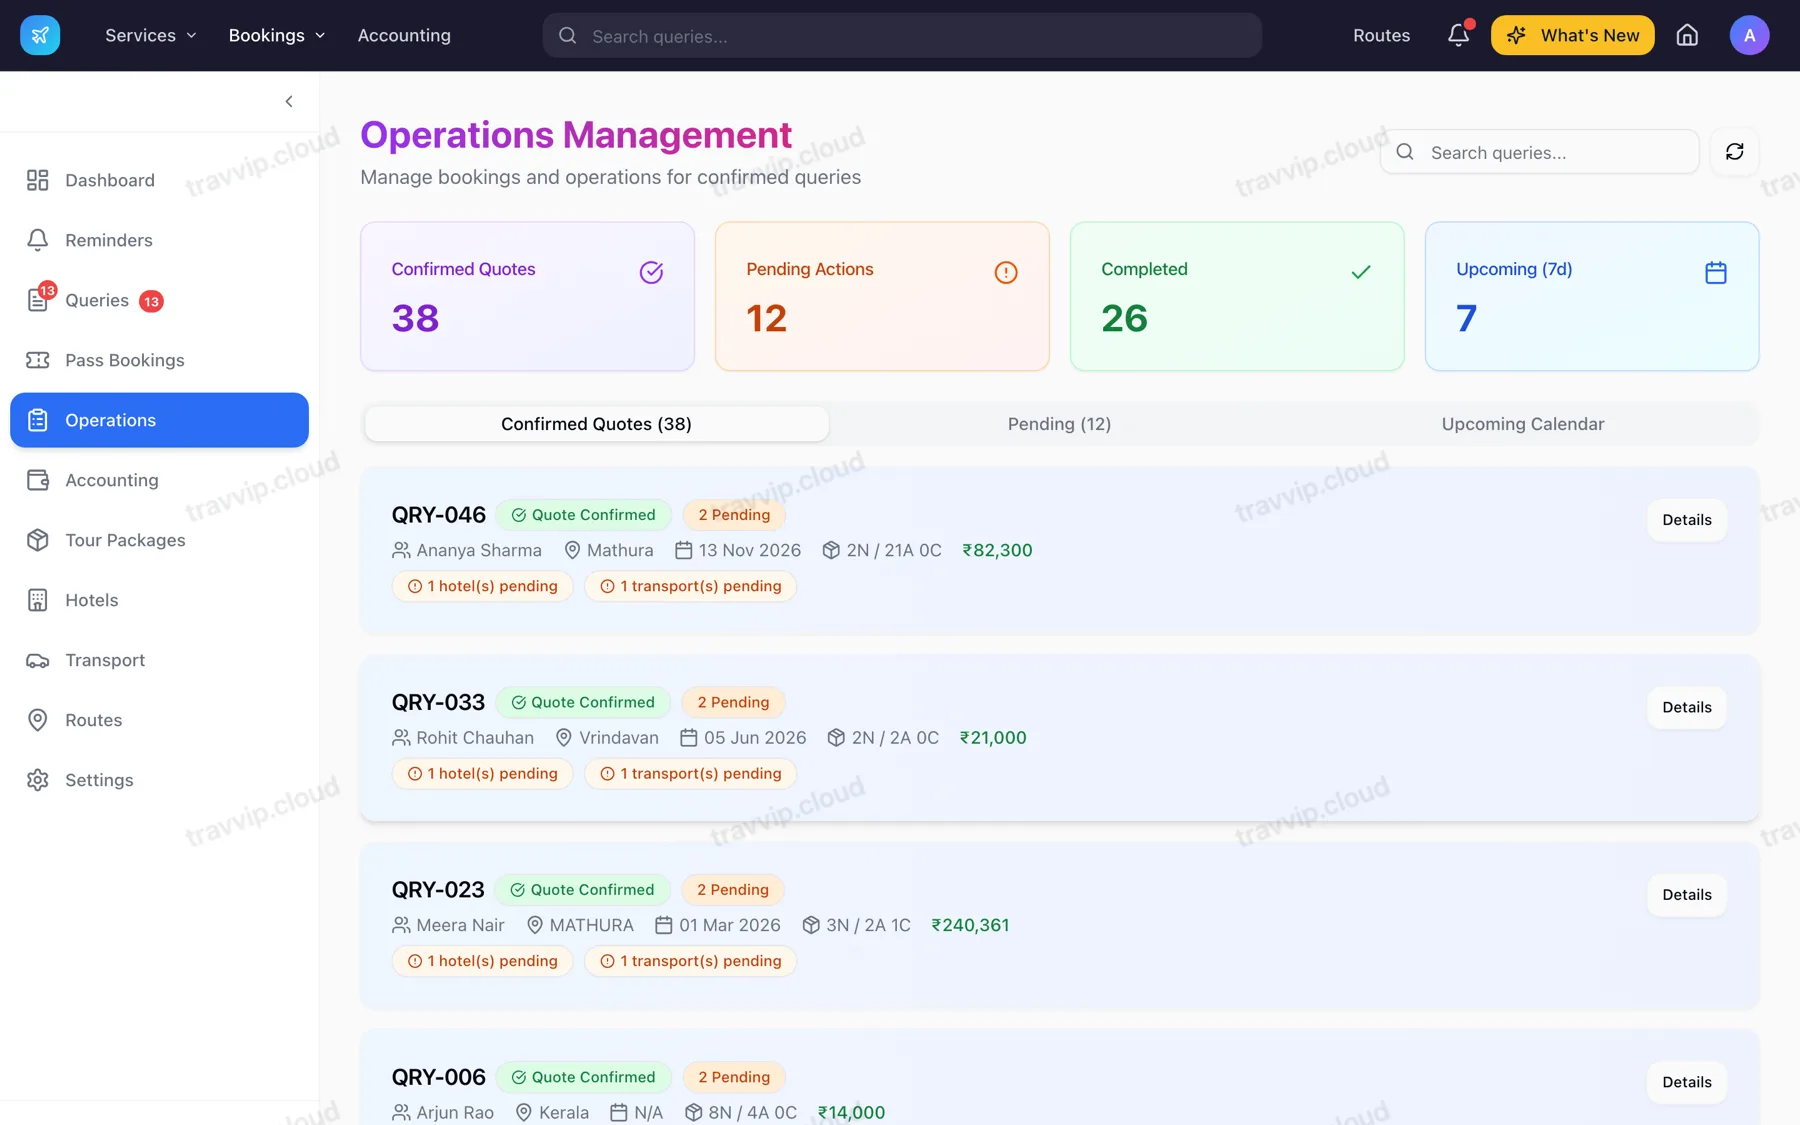Open Details for QRY-046
This screenshot has width=1800, height=1125.
point(1687,520)
